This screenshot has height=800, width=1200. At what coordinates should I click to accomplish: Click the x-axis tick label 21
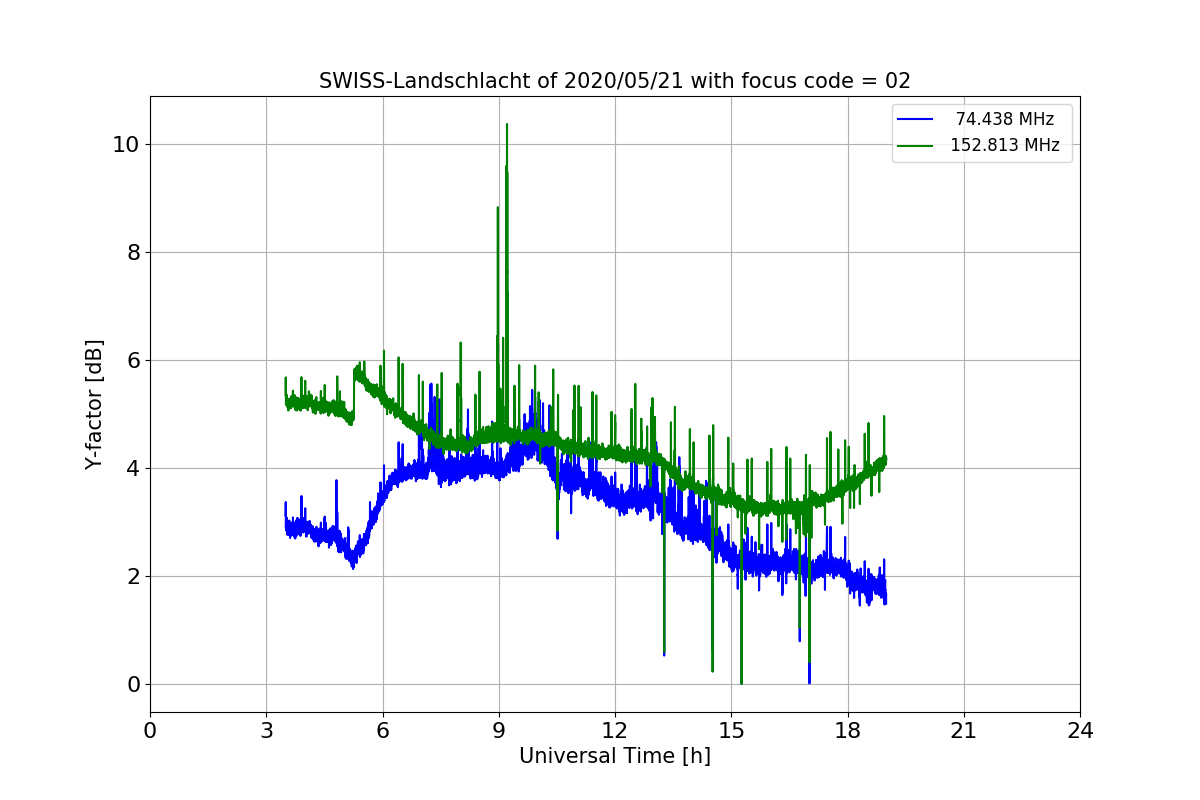tap(964, 732)
